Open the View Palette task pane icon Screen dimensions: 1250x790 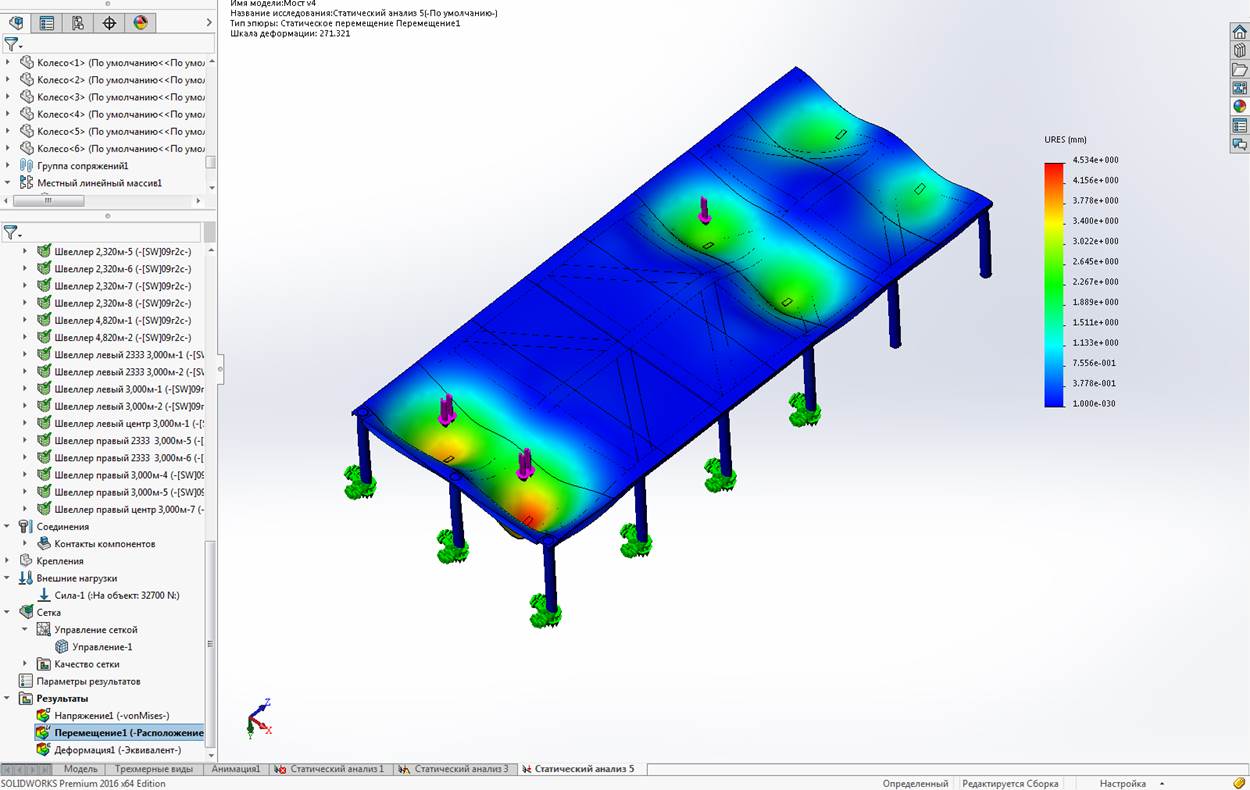click(x=1239, y=88)
